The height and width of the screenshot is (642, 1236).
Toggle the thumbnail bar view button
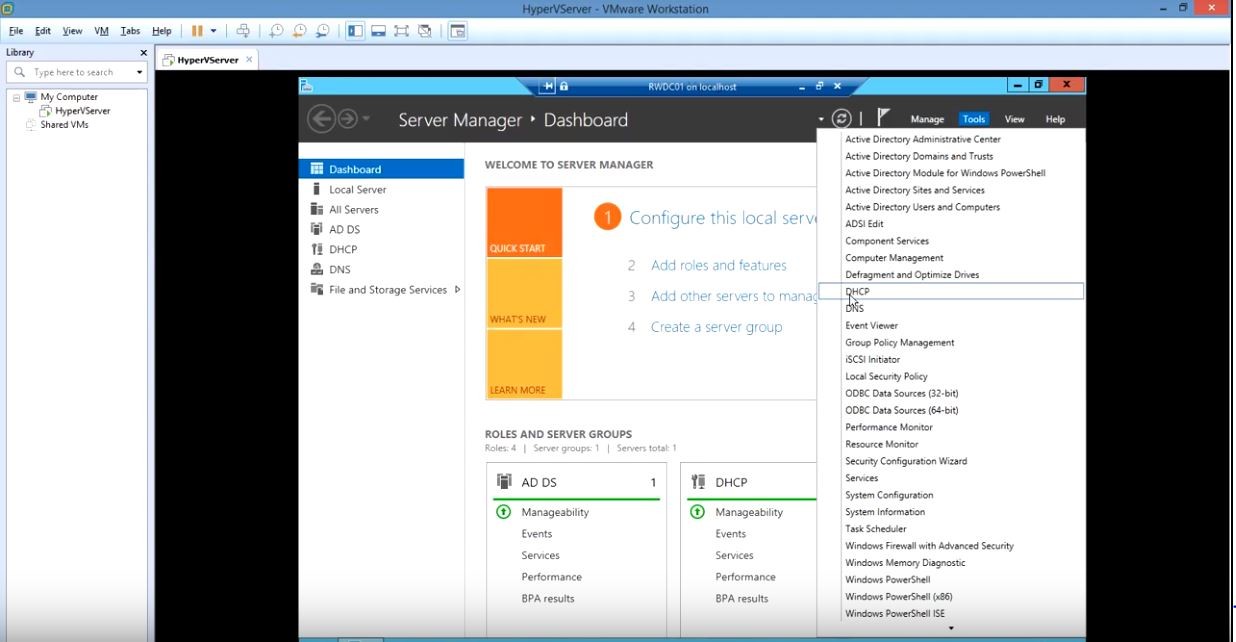point(378,31)
